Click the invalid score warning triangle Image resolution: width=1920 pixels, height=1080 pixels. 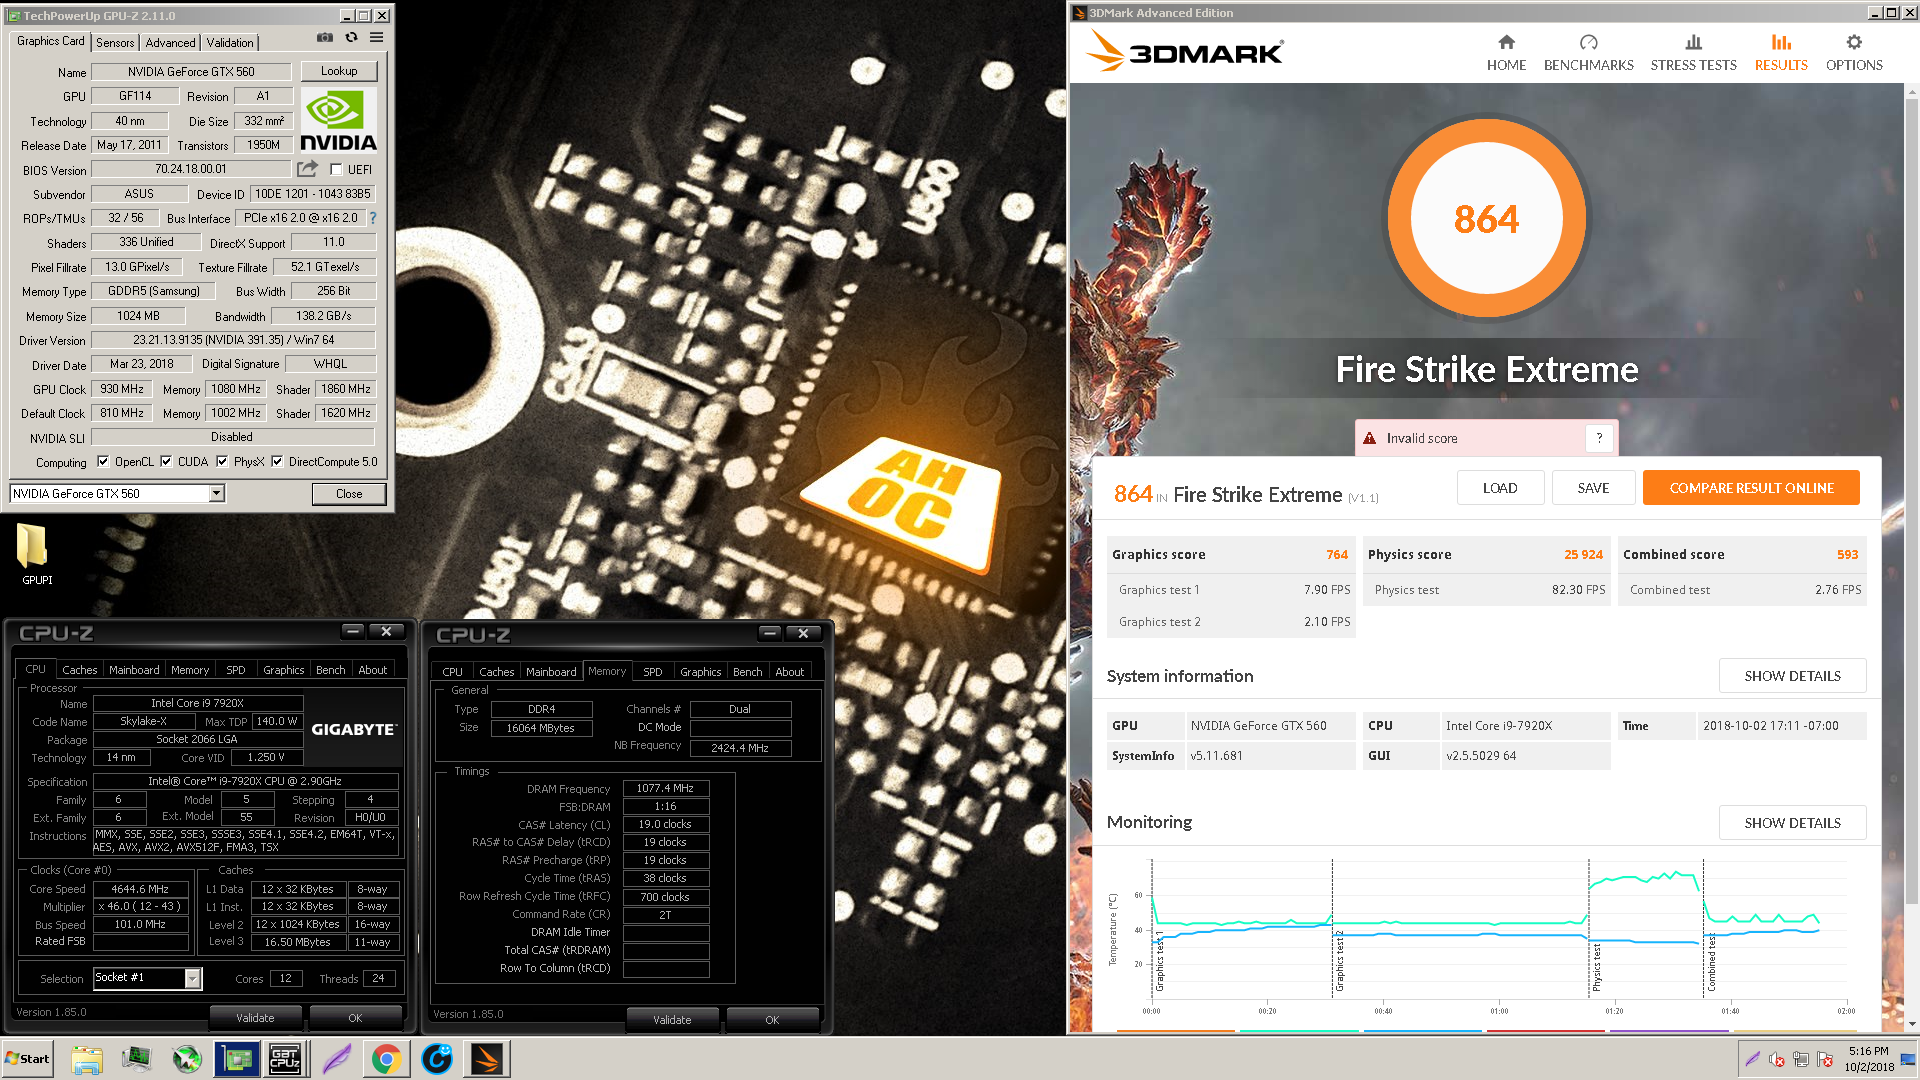click(x=1369, y=438)
